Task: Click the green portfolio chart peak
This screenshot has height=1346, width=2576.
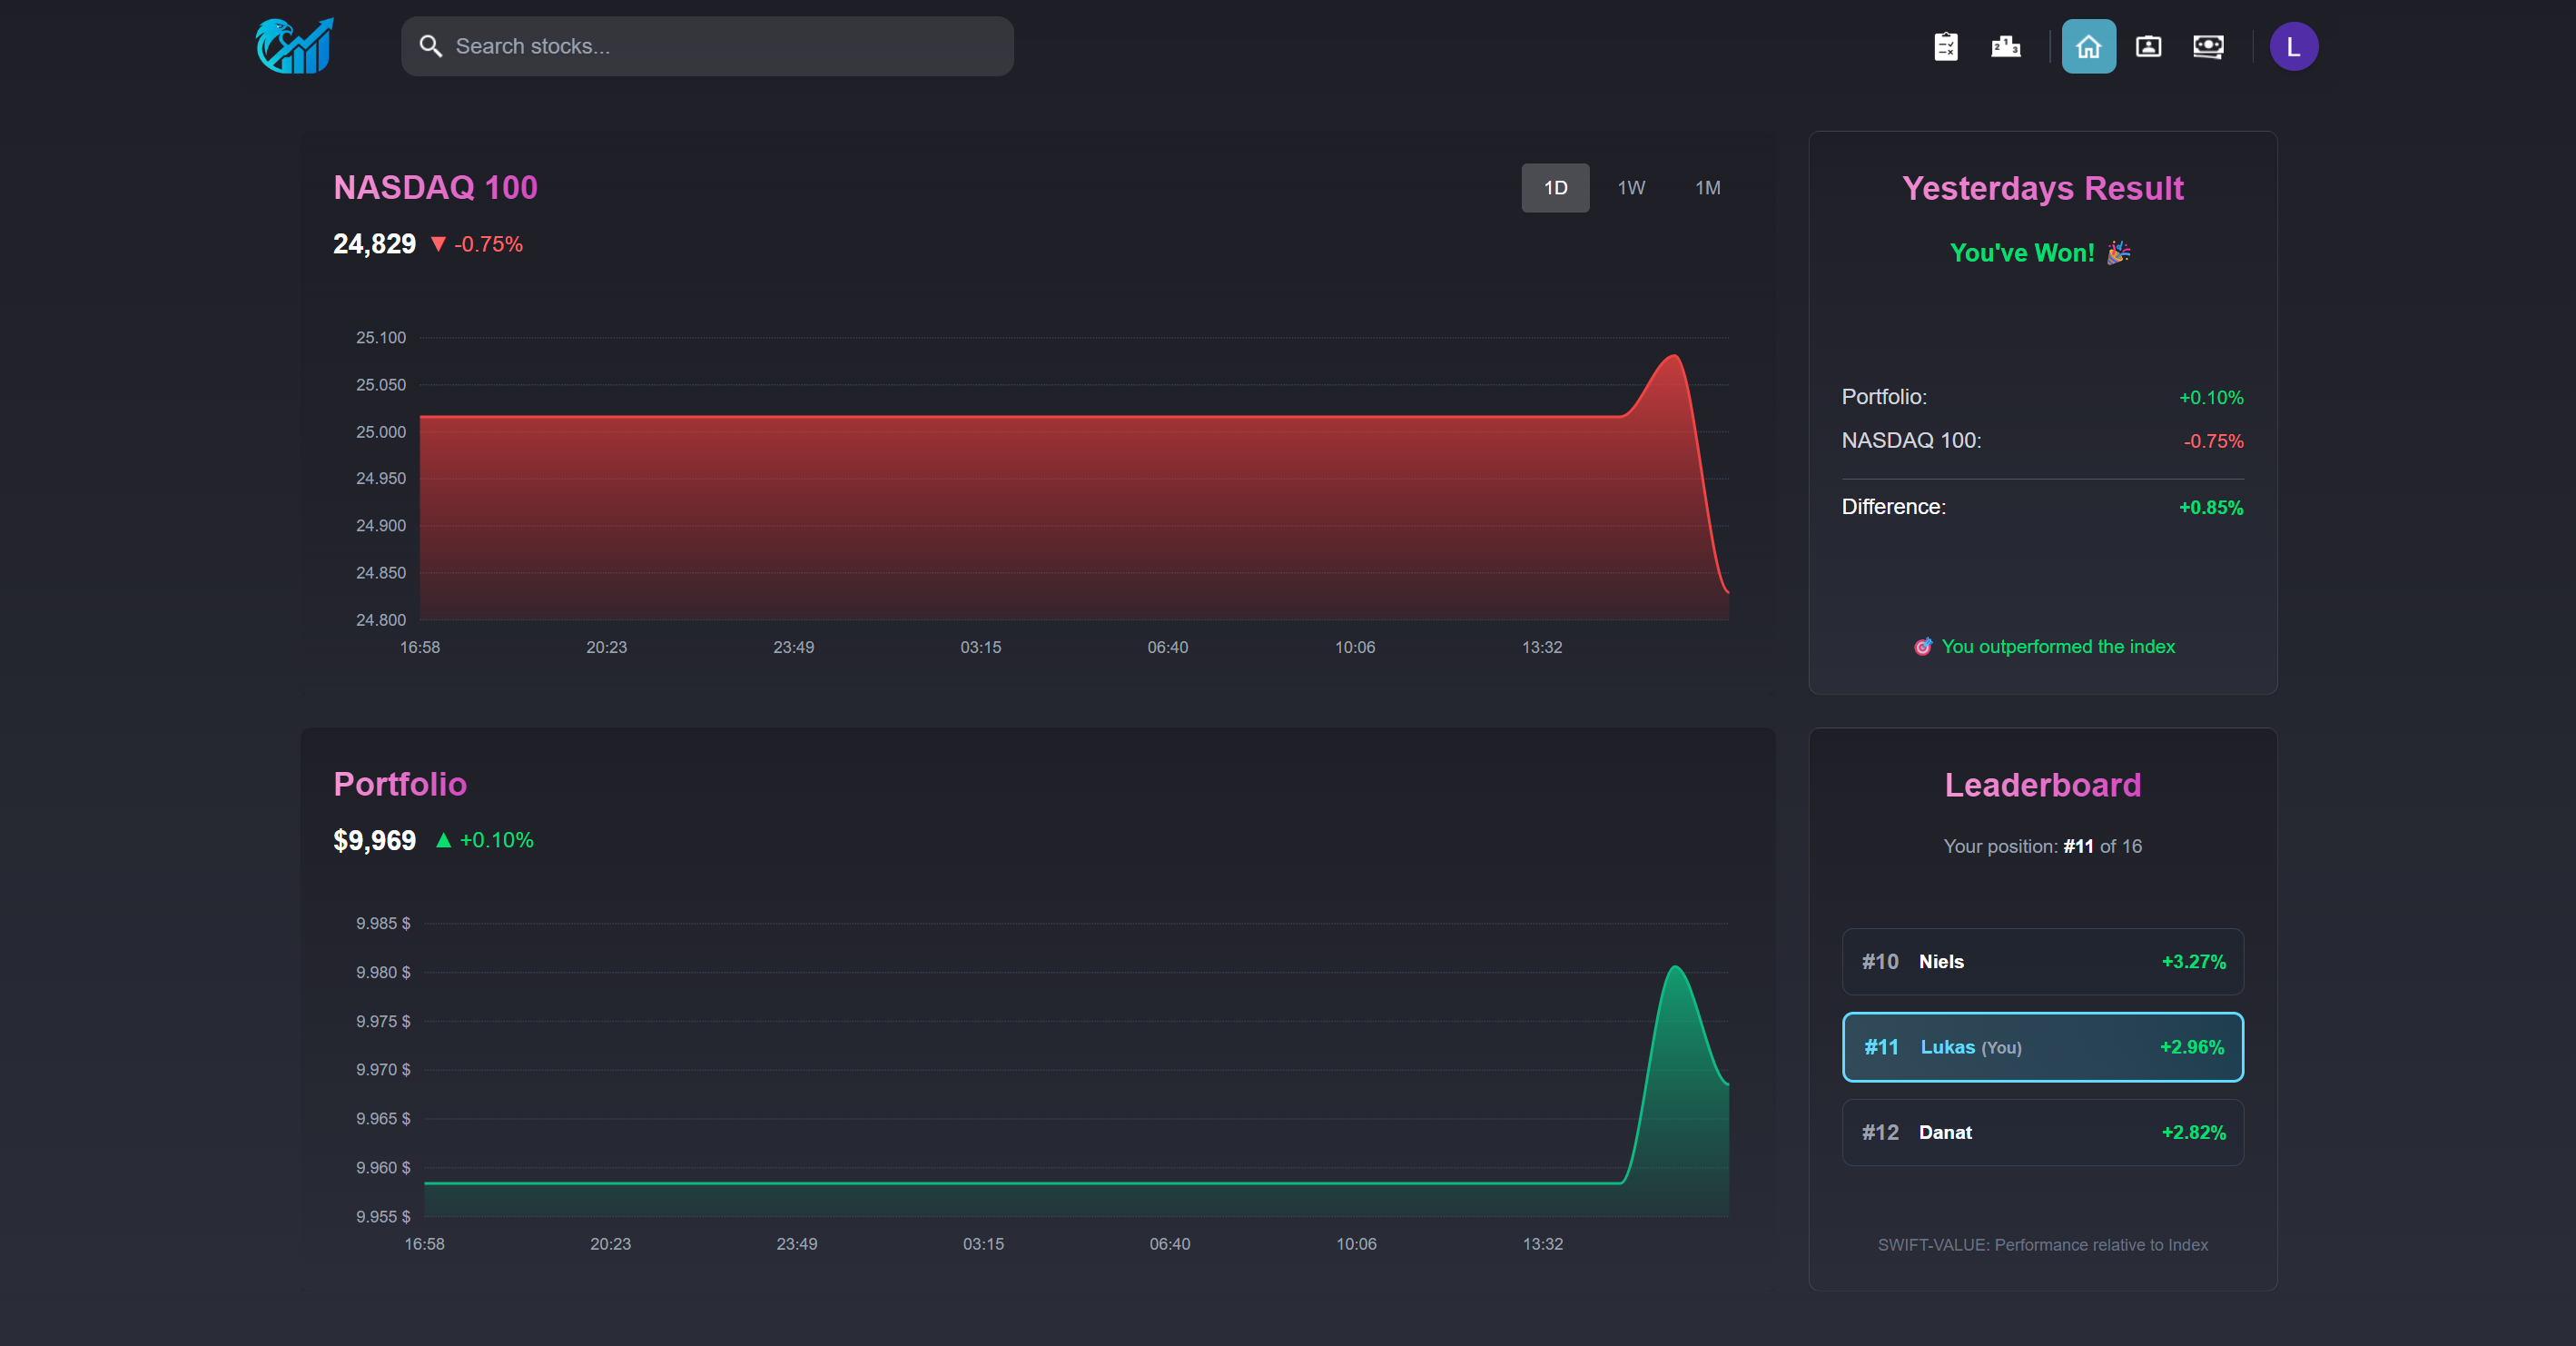Action: tap(1675, 967)
